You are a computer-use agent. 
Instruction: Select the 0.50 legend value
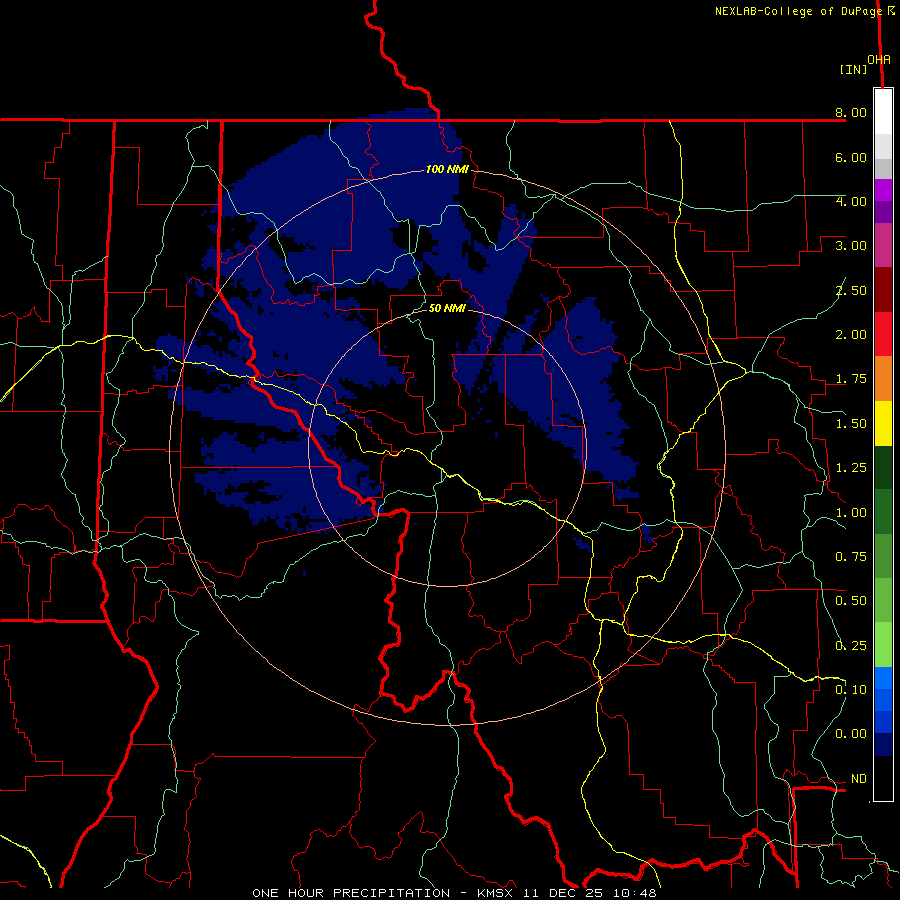(x=851, y=601)
